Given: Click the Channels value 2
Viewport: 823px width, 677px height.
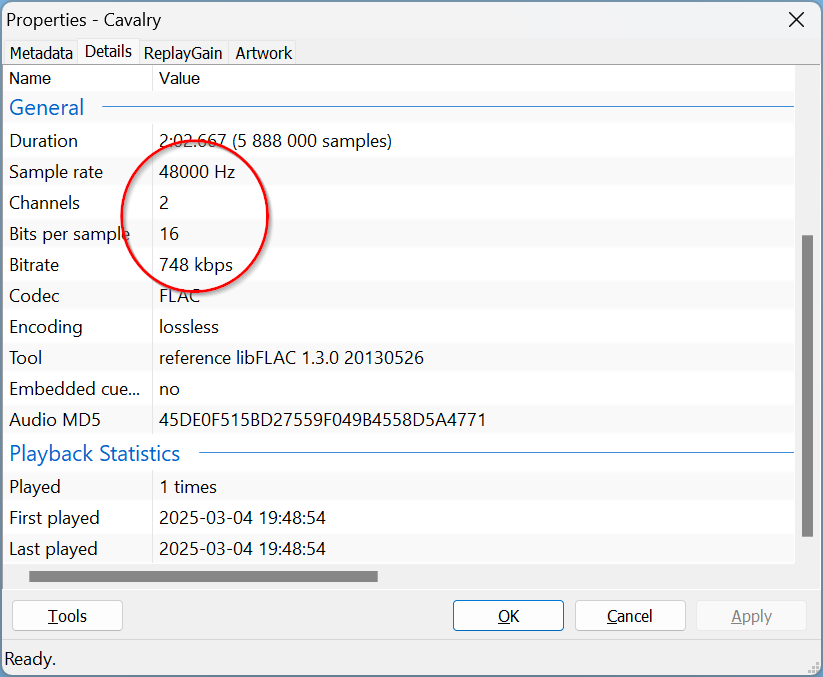Looking at the screenshot, I should [164, 203].
